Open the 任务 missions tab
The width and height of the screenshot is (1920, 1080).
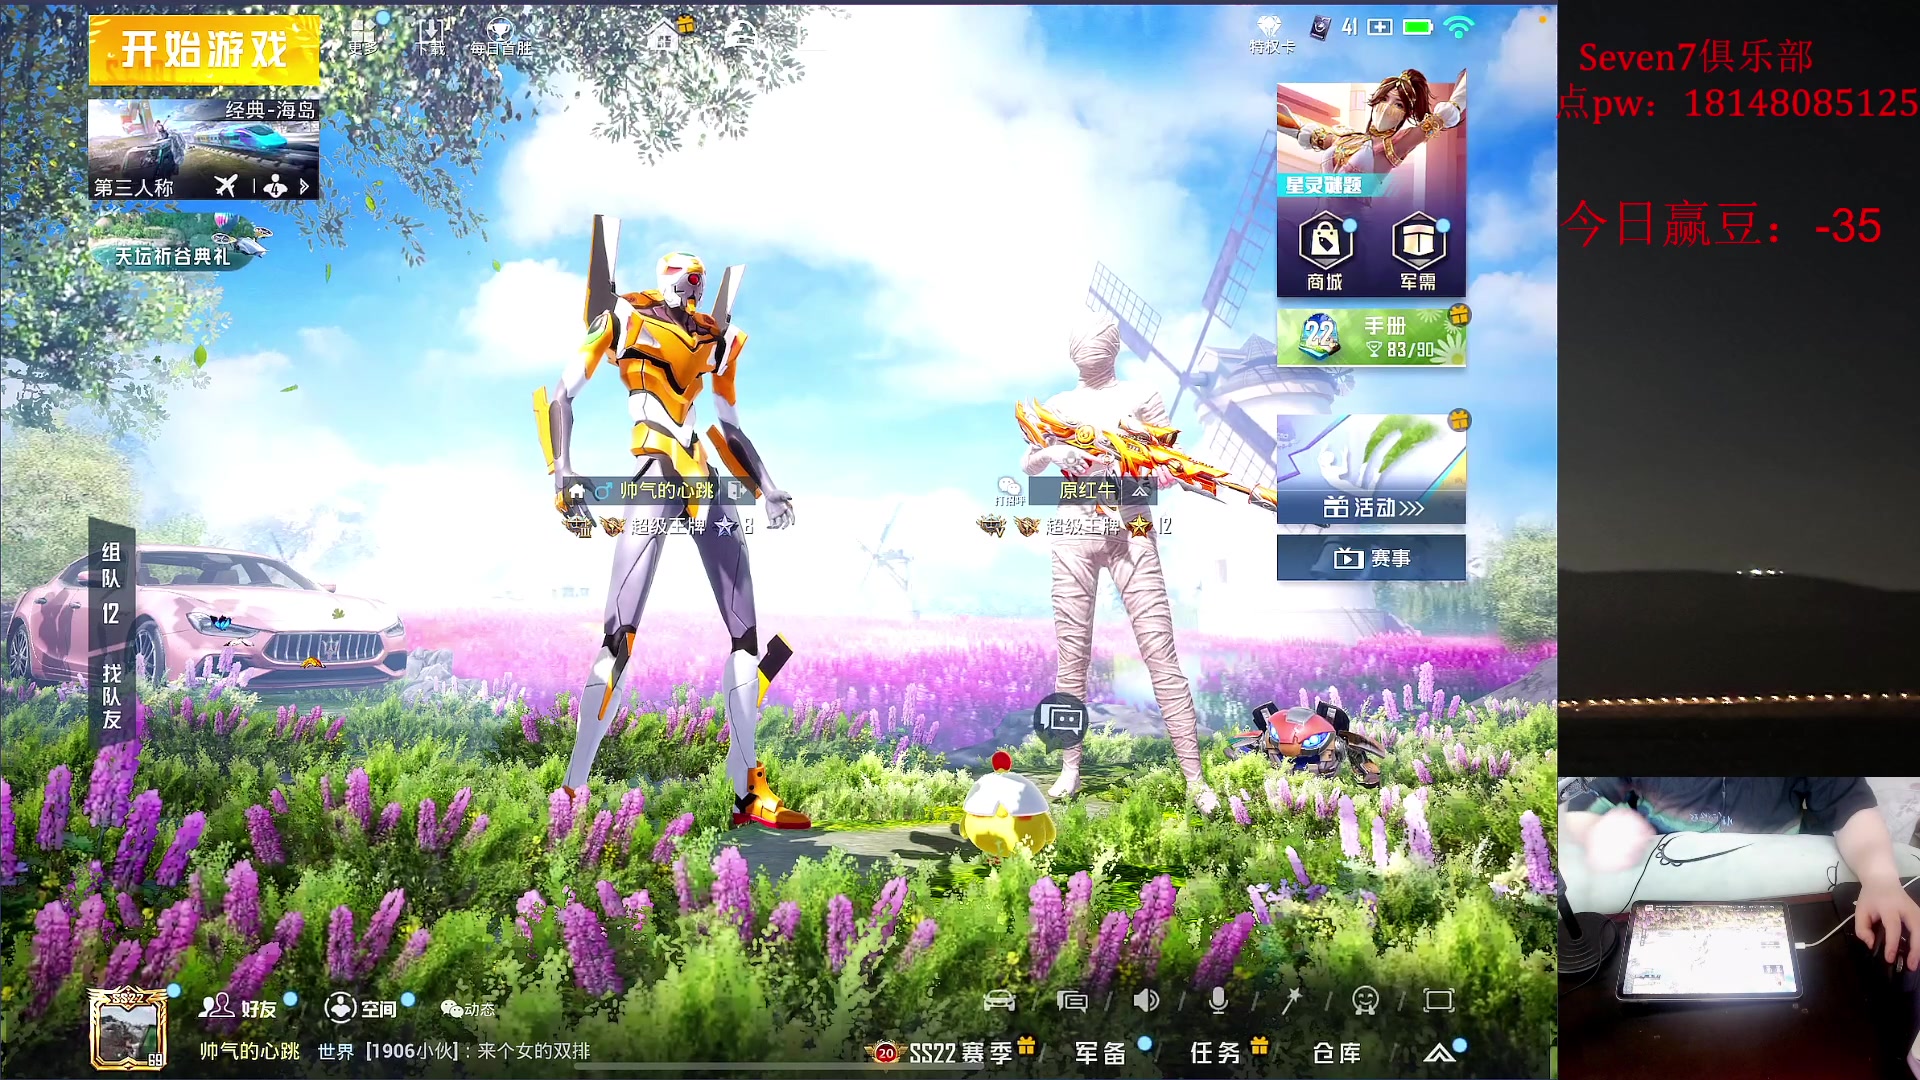(1216, 1053)
